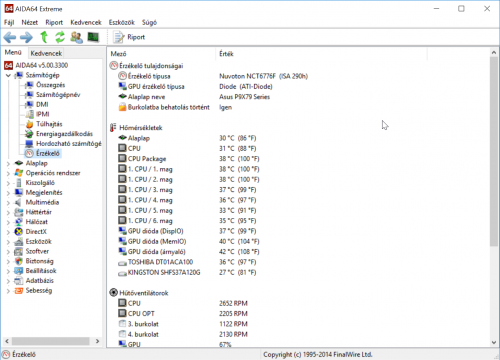Open the Fájl menu
Image resolution: width=500 pixels, height=360 pixels.
click(9, 22)
